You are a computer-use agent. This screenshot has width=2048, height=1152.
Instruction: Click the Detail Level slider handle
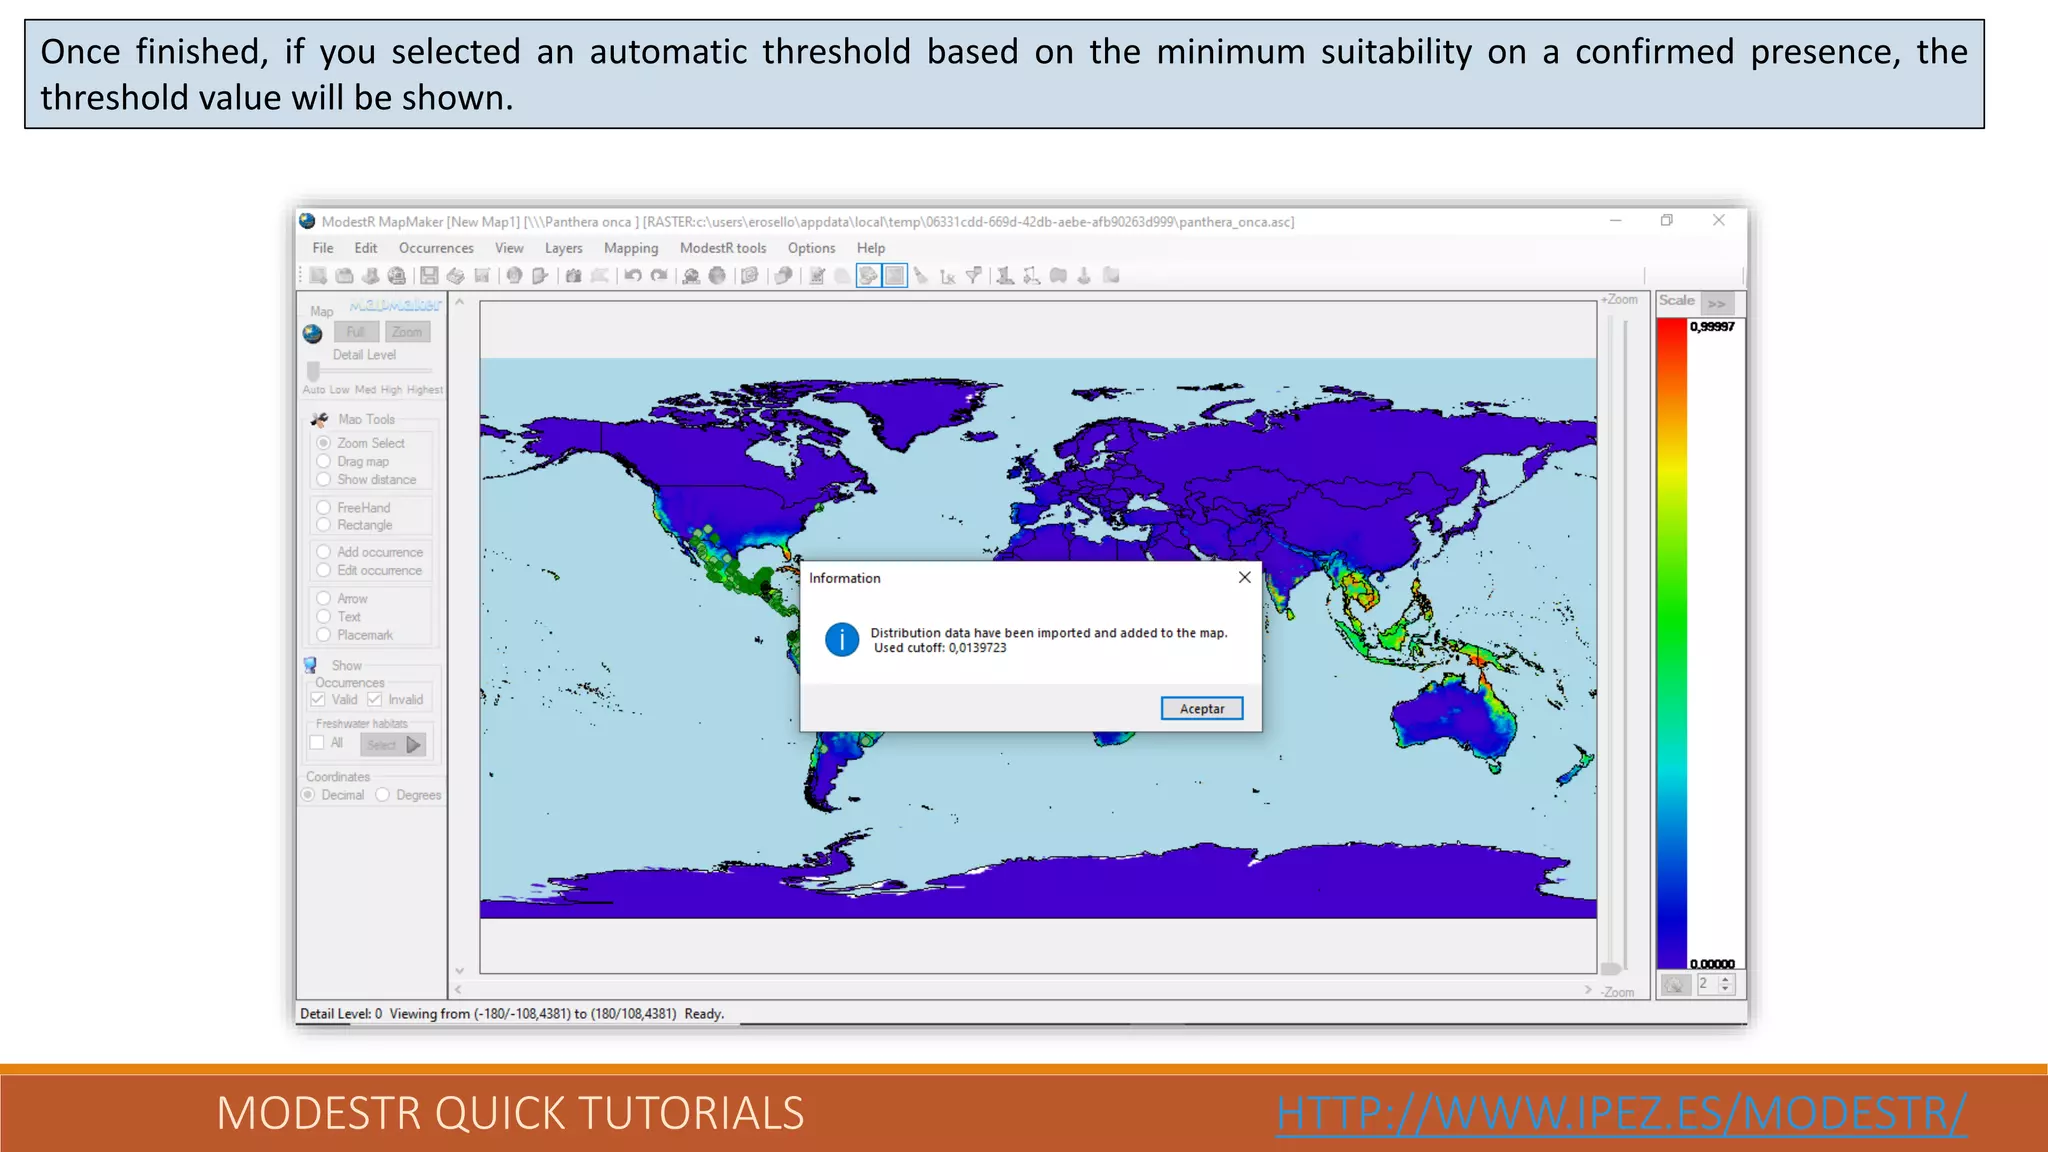pos(313,372)
